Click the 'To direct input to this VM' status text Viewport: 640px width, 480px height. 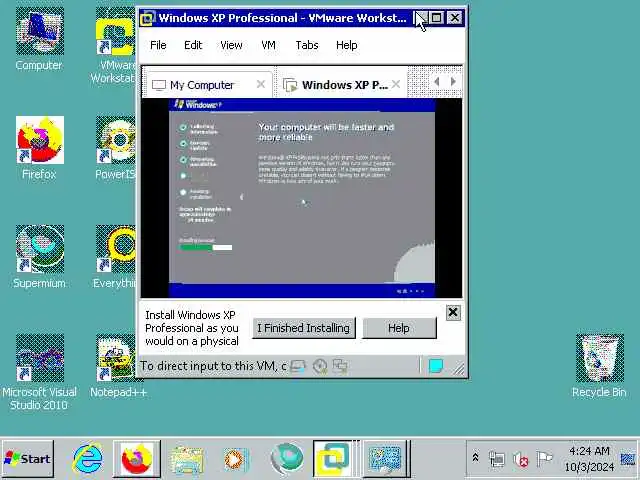point(213,366)
